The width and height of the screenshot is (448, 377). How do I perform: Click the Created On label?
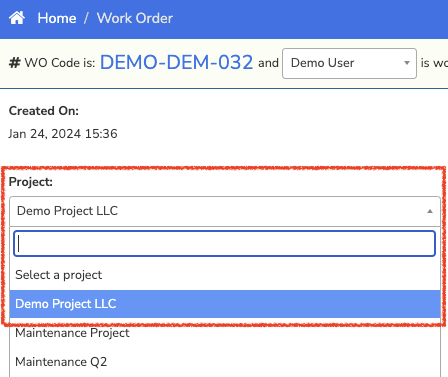click(44, 111)
